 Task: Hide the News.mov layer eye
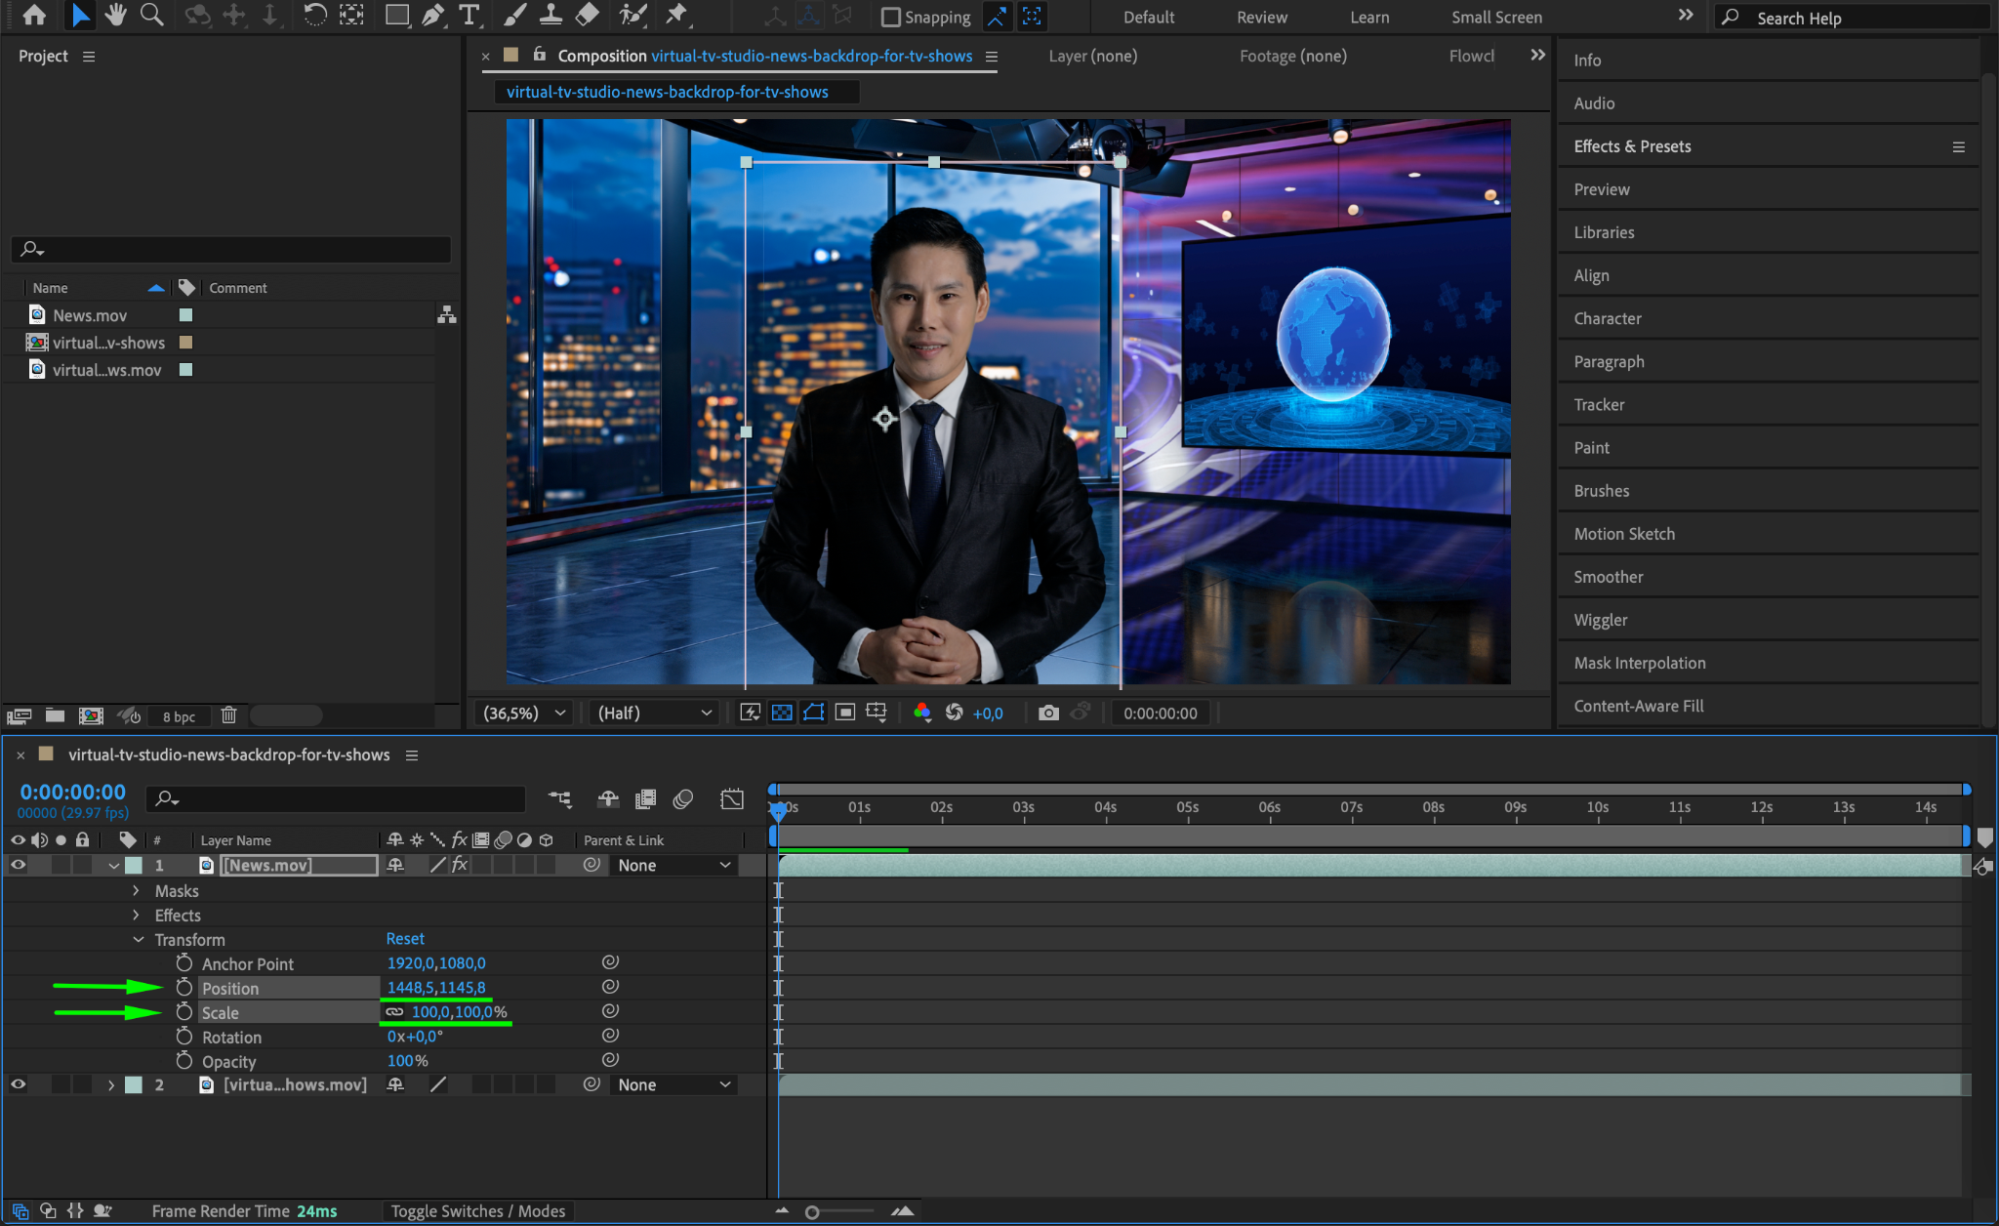(18, 865)
